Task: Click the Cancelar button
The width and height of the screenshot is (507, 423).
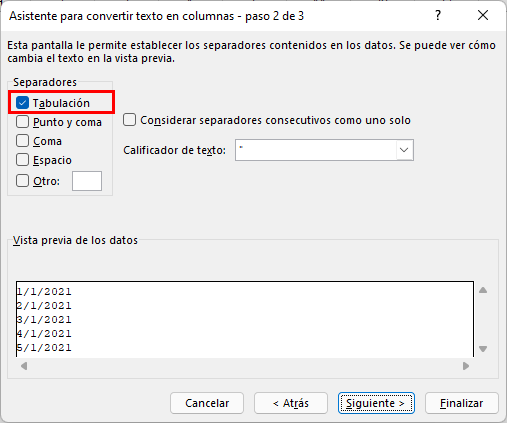Action: click(207, 403)
